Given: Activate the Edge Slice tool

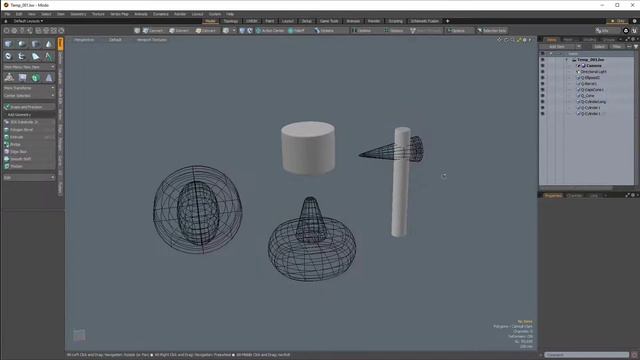Looking at the screenshot, I should point(29,151).
